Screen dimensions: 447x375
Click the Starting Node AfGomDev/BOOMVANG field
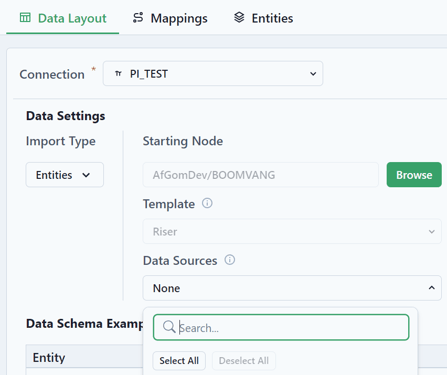[261, 175]
